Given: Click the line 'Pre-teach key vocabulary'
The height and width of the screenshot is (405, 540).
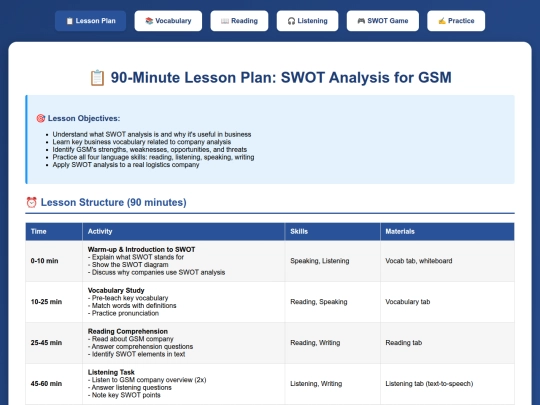Looking at the screenshot, I should [128, 298].
